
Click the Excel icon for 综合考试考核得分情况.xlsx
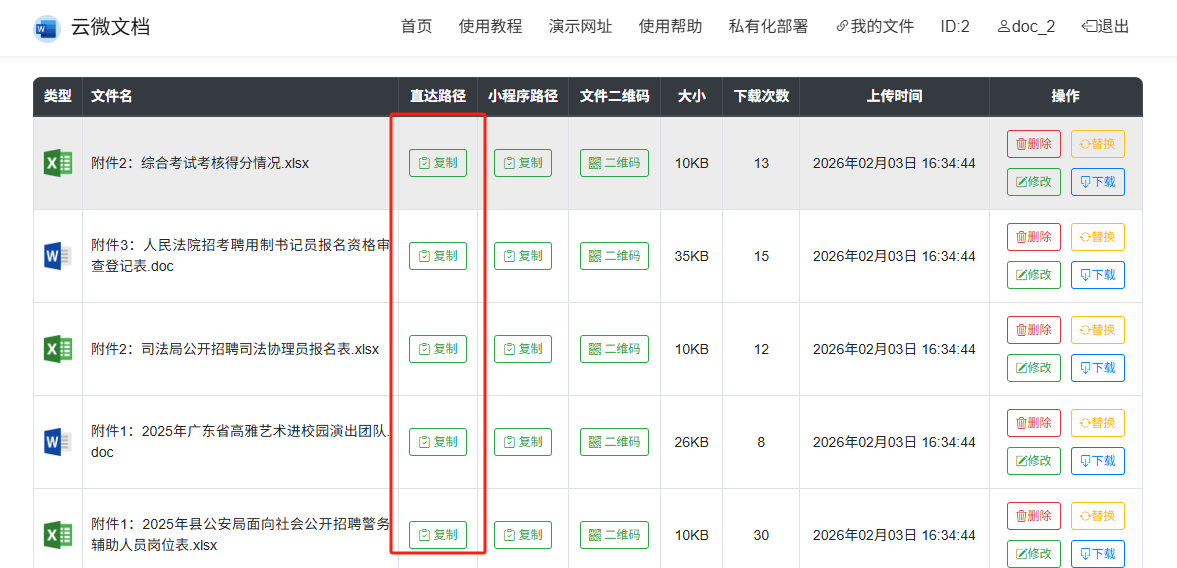click(x=58, y=163)
